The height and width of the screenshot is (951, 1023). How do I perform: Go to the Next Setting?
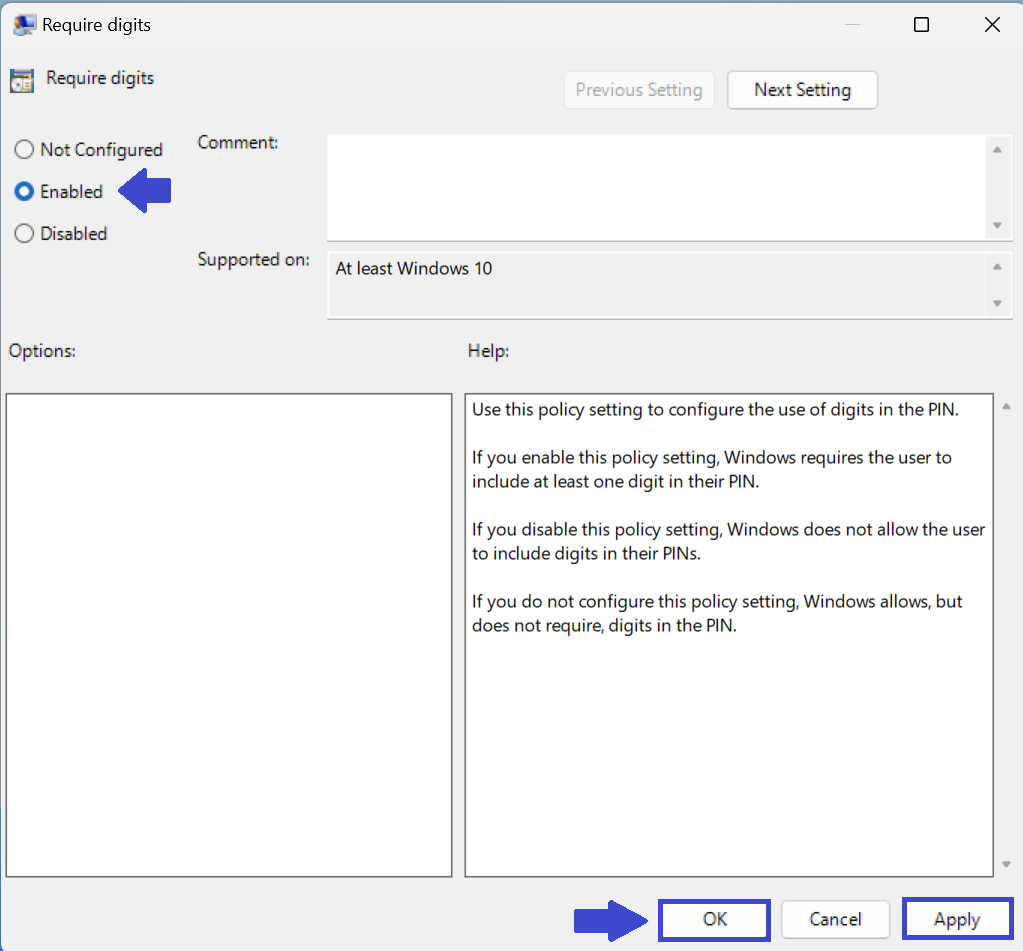click(x=802, y=90)
